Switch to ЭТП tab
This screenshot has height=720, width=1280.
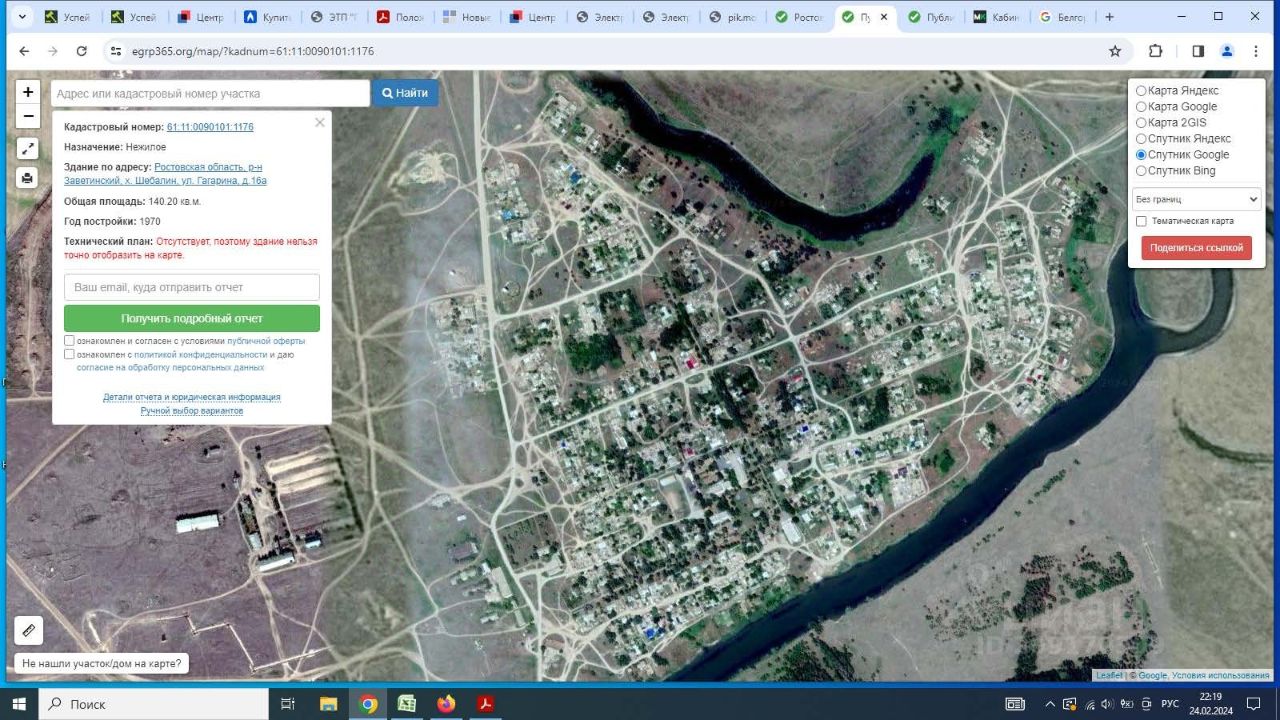point(334,17)
